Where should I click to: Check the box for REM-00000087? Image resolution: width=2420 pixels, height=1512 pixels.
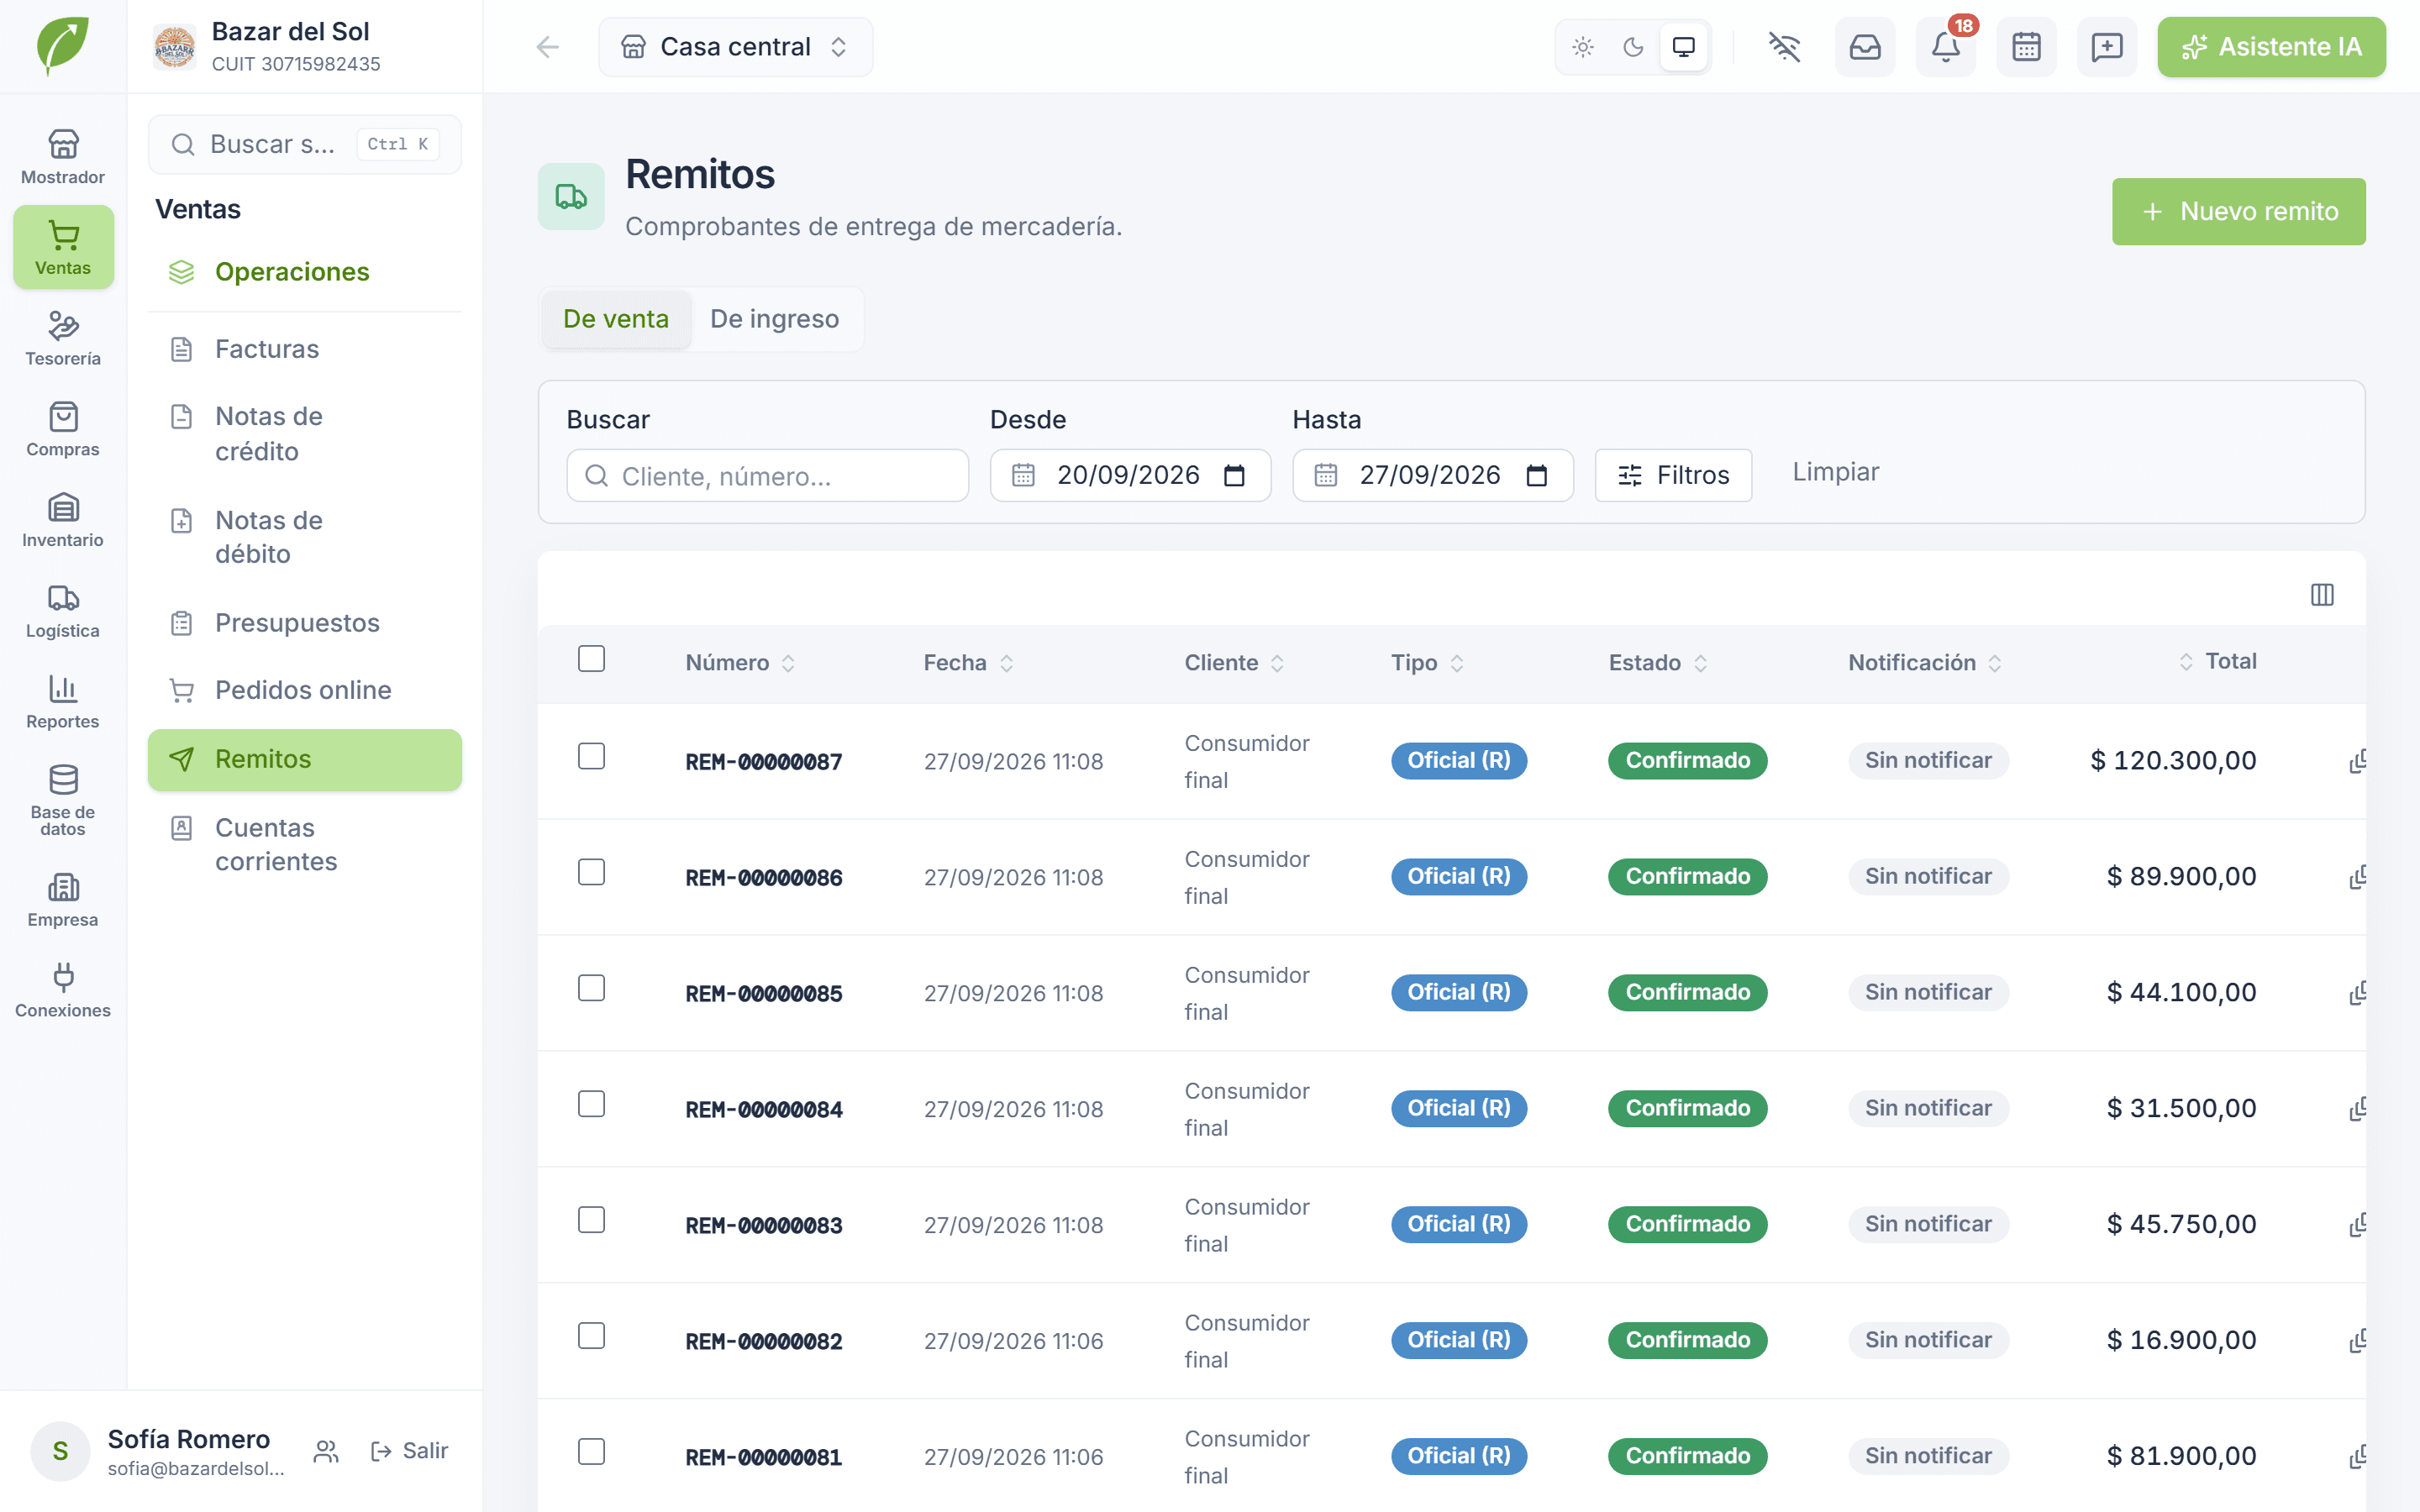coord(591,756)
